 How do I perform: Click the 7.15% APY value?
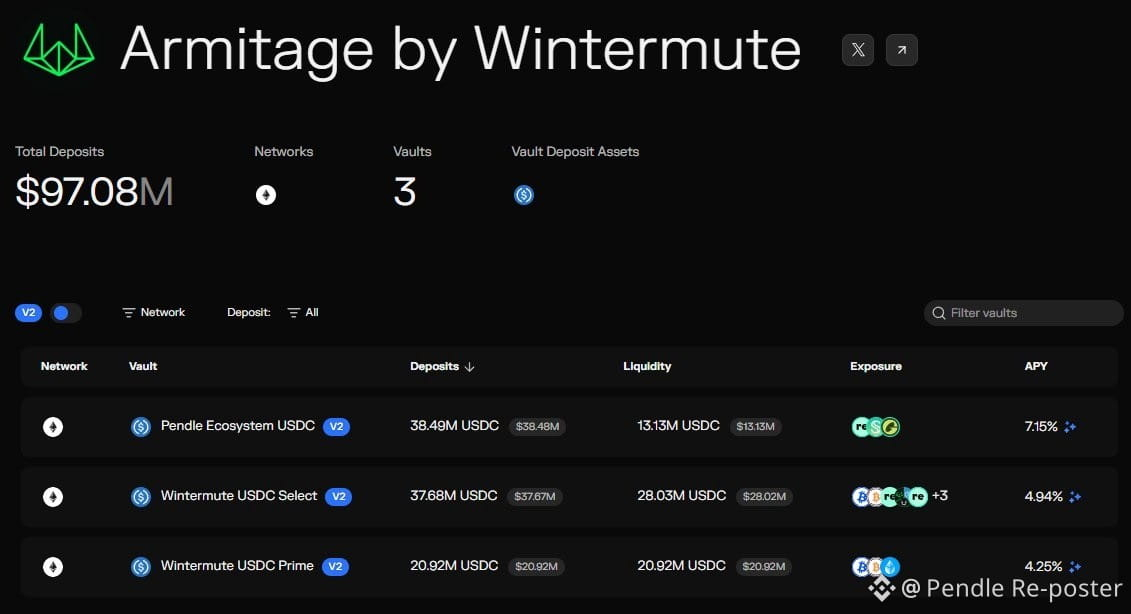tap(1041, 427)
